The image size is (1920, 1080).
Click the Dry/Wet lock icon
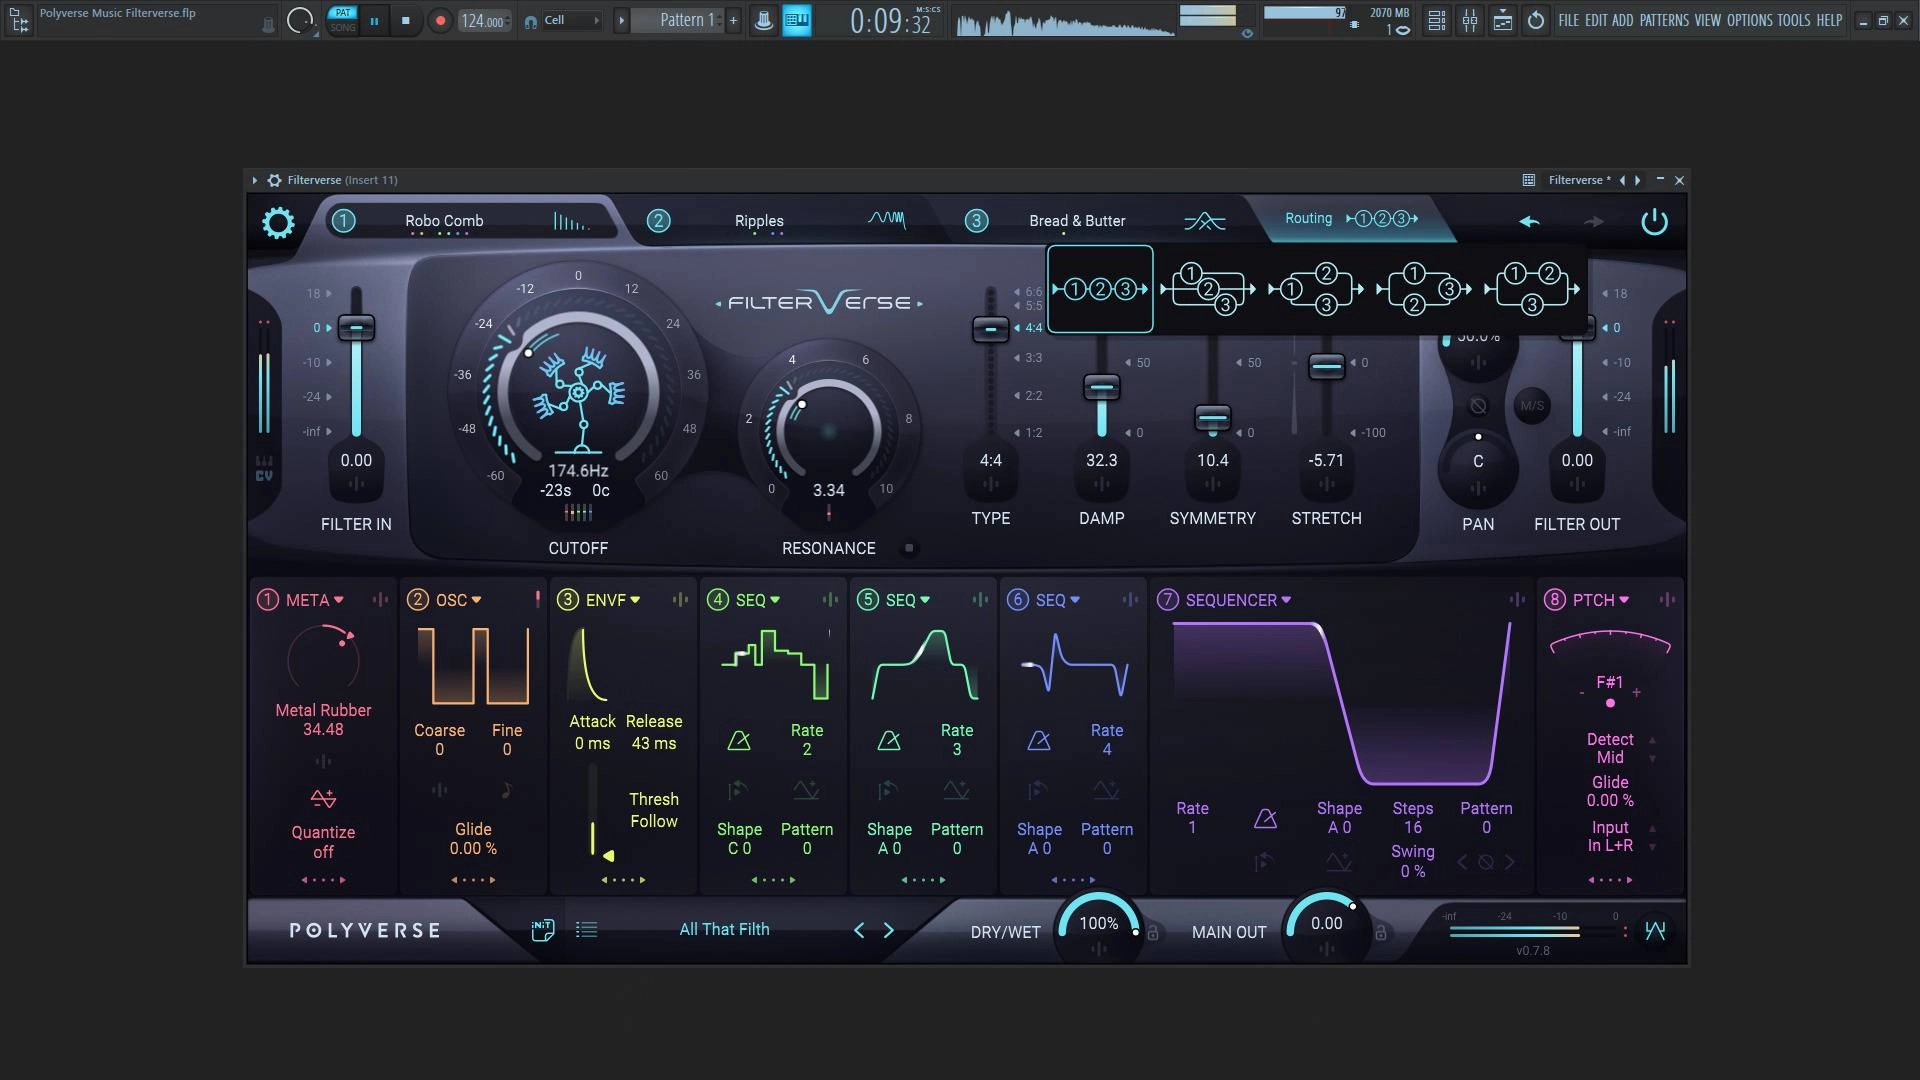click(1153, 933)
